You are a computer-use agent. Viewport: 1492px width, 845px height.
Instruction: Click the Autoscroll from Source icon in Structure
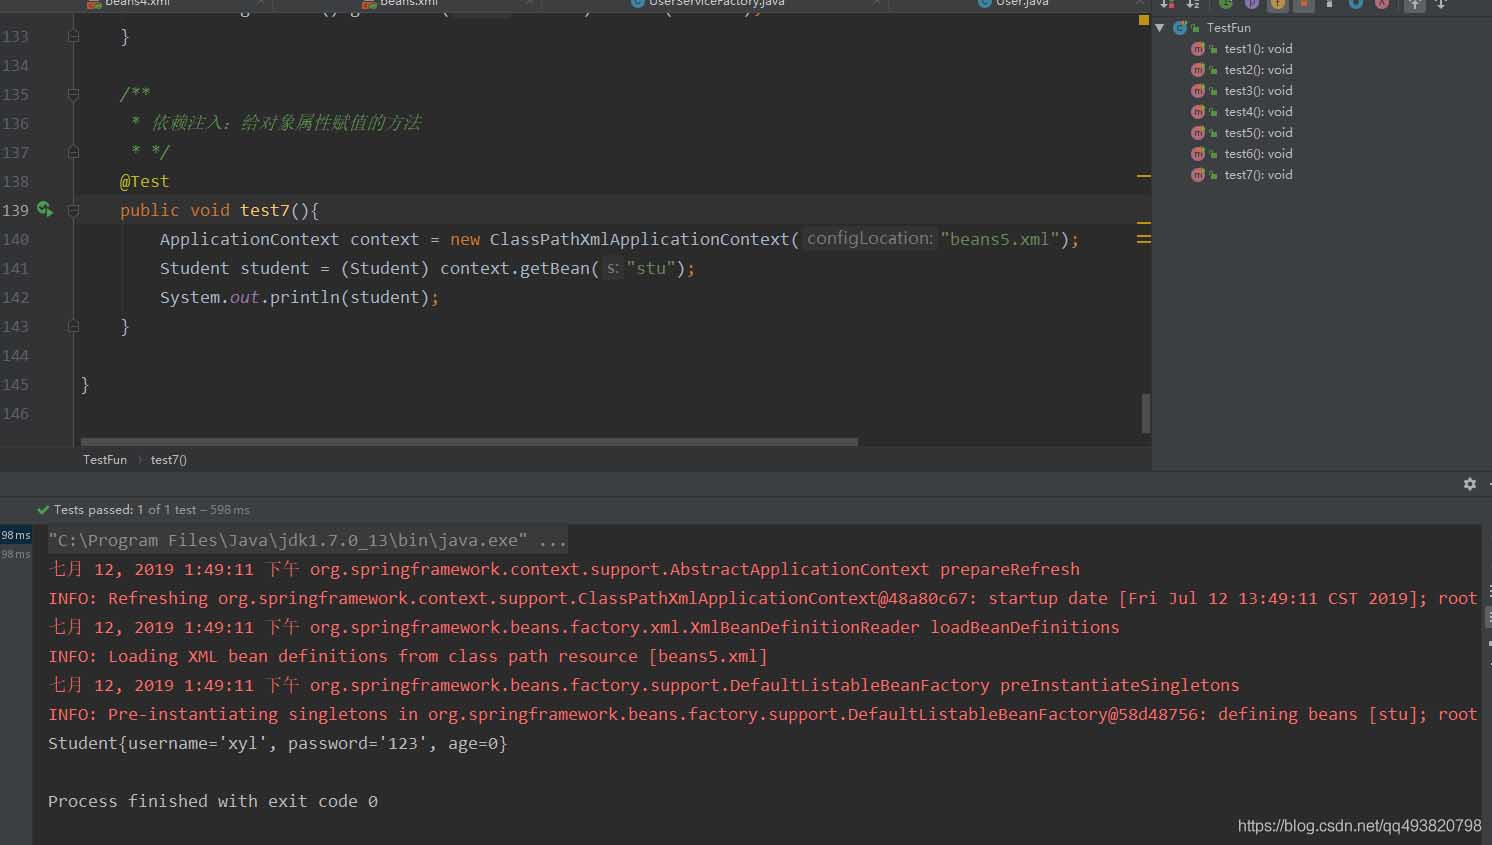pyautogui.click(x=1441, y=4)
